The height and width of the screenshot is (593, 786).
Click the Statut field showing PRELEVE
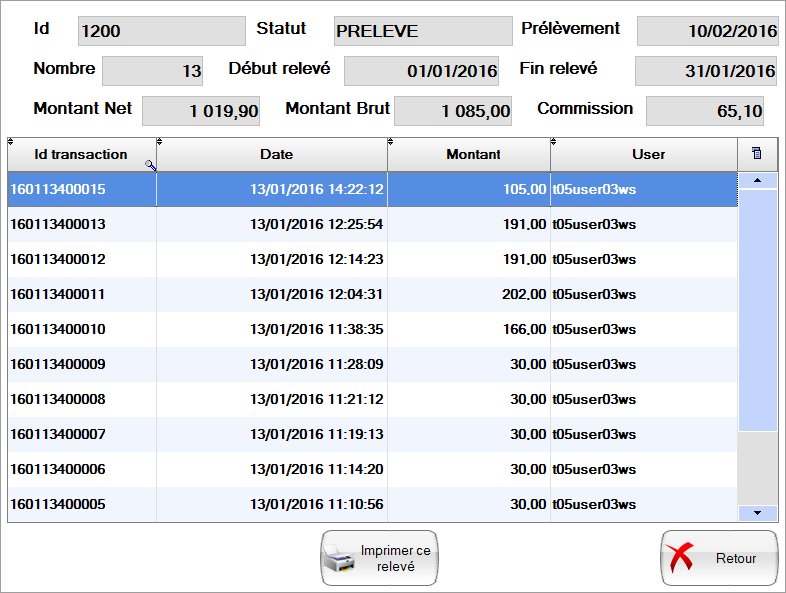421,31
